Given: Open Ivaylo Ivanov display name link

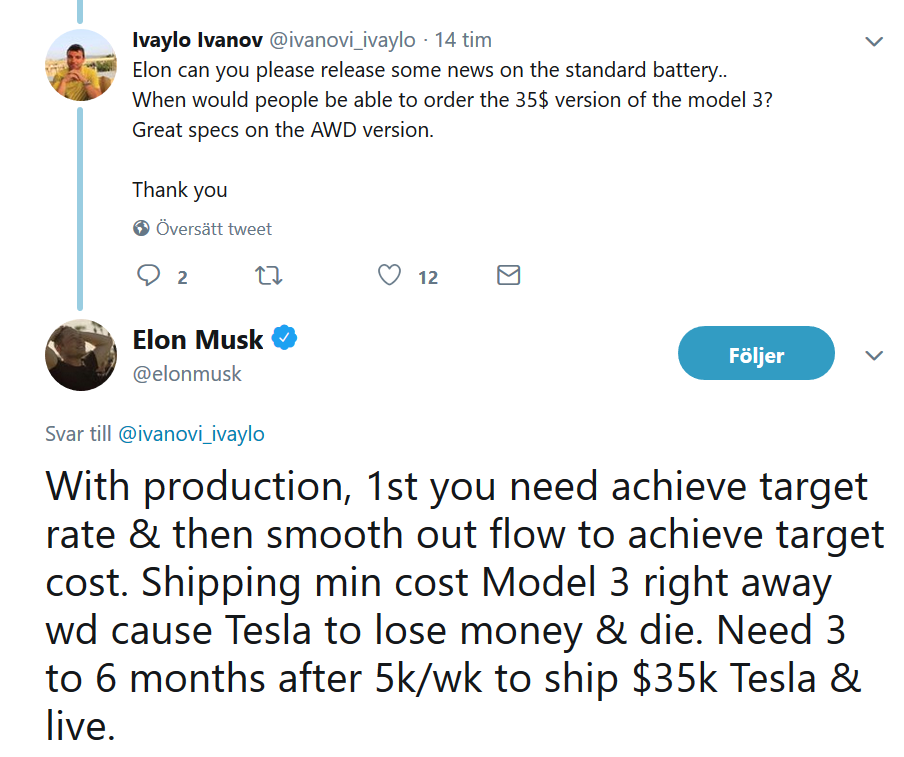Looking at the screenshot, I should pos(197,40).
